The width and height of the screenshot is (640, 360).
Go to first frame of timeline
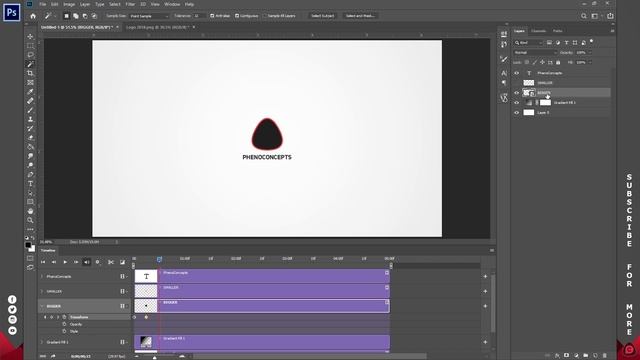(x=43, y=262)
